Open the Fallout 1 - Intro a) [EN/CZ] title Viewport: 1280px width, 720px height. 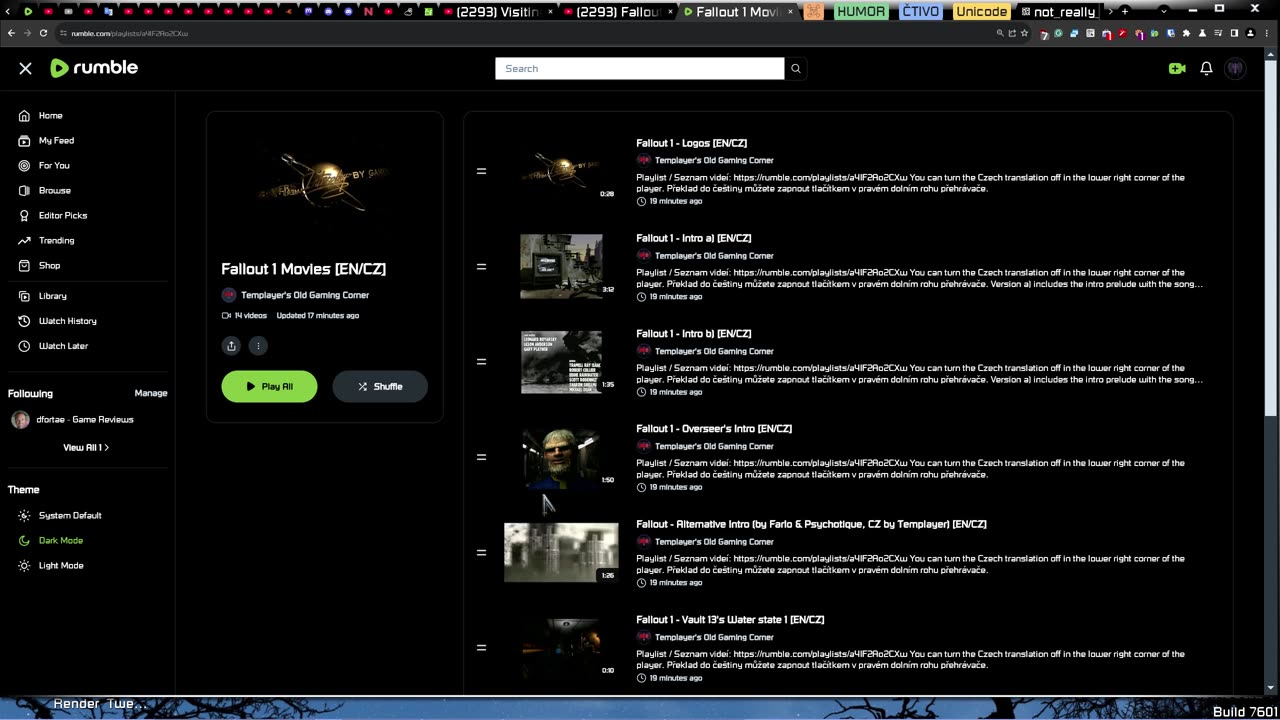pos(693,238)
